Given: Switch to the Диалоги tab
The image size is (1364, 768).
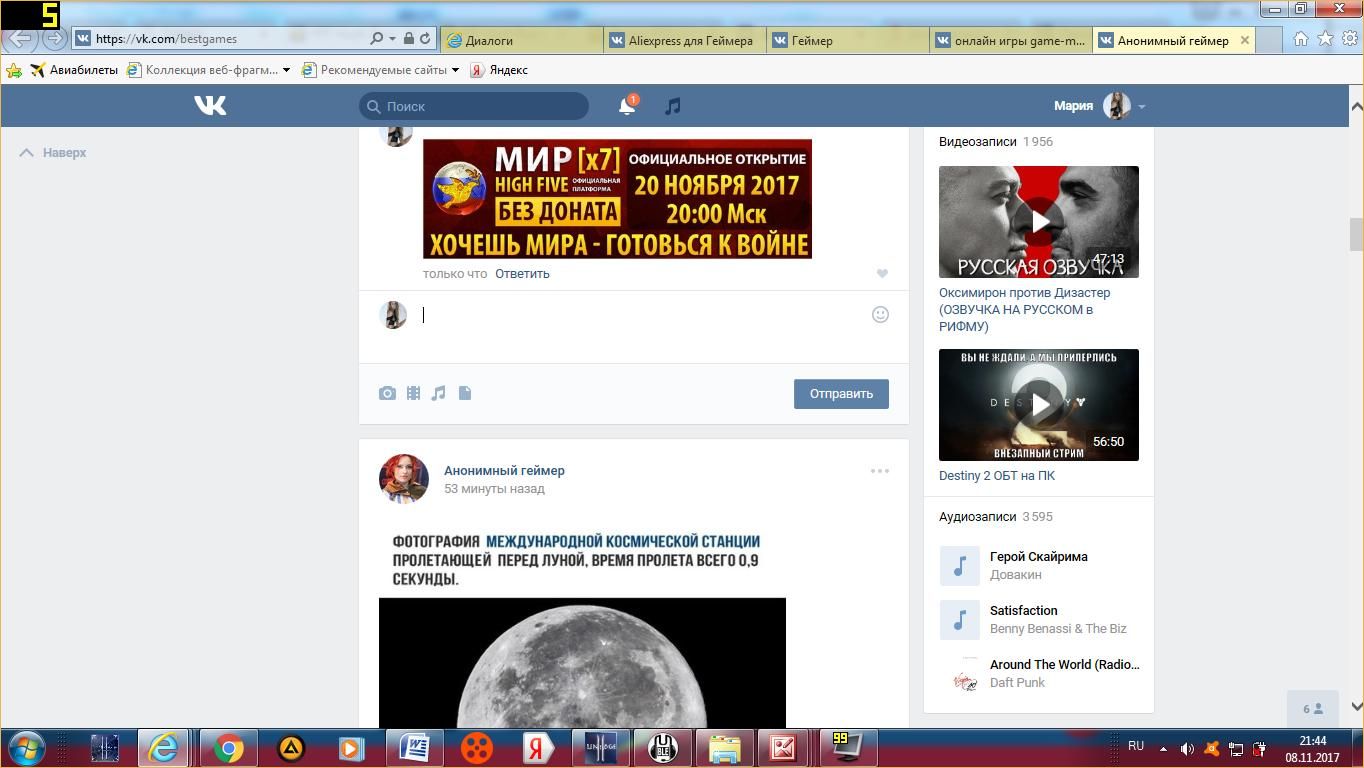Looking at the screenshot, I should point(522,40).
